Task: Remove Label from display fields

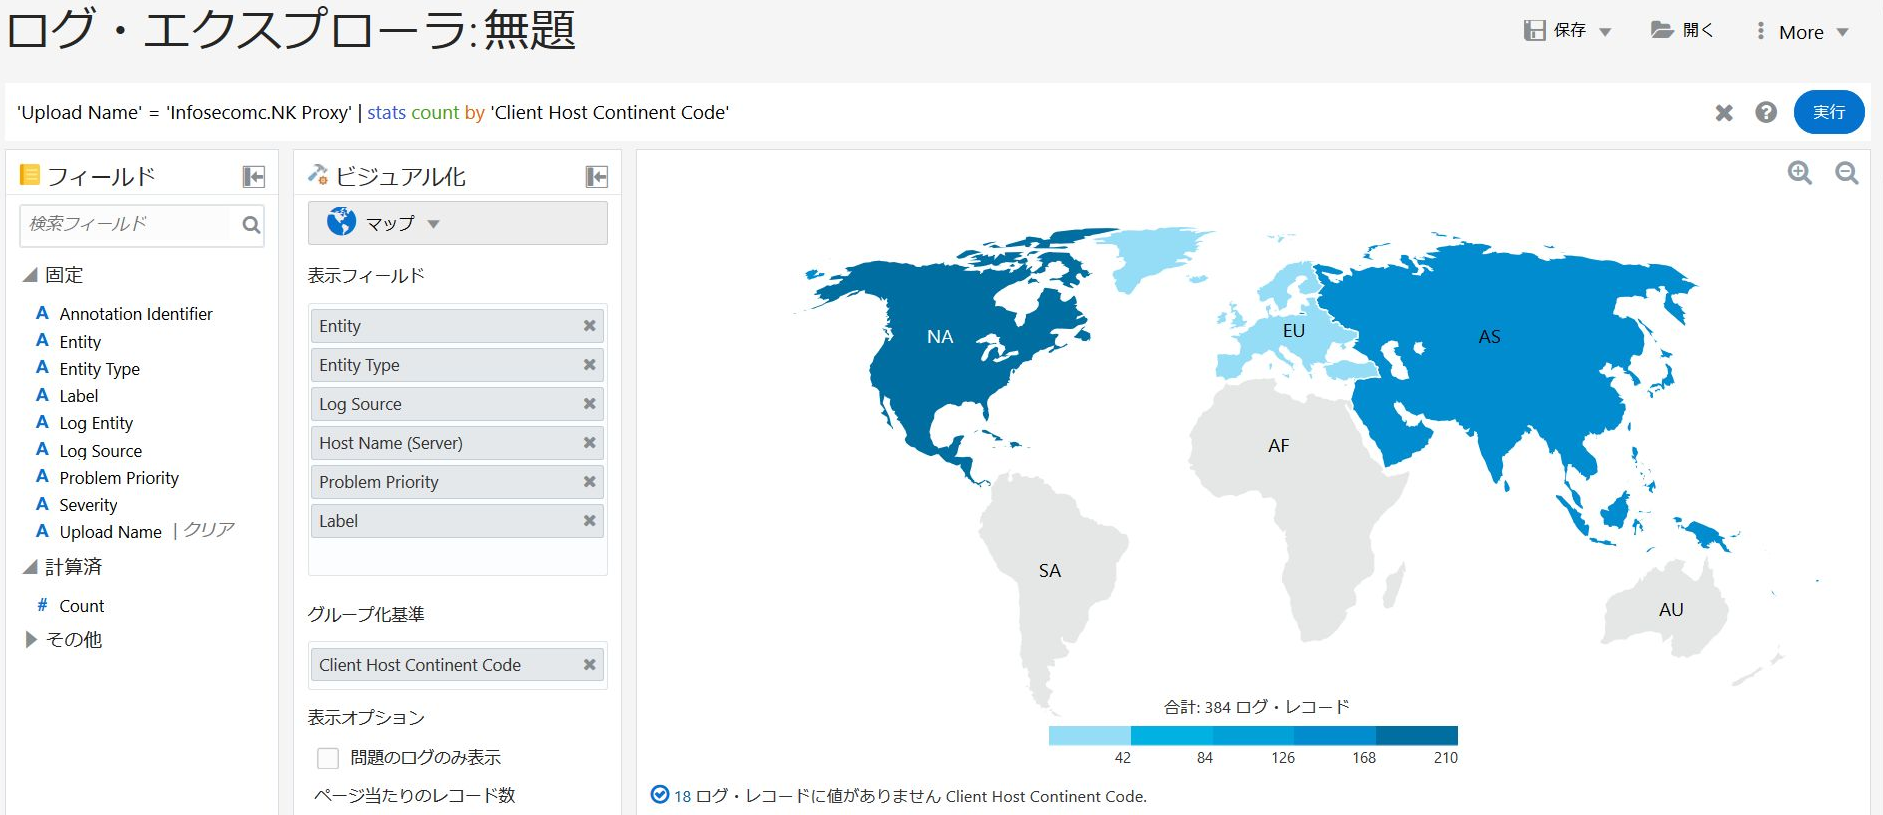Action: coord(589,521)
